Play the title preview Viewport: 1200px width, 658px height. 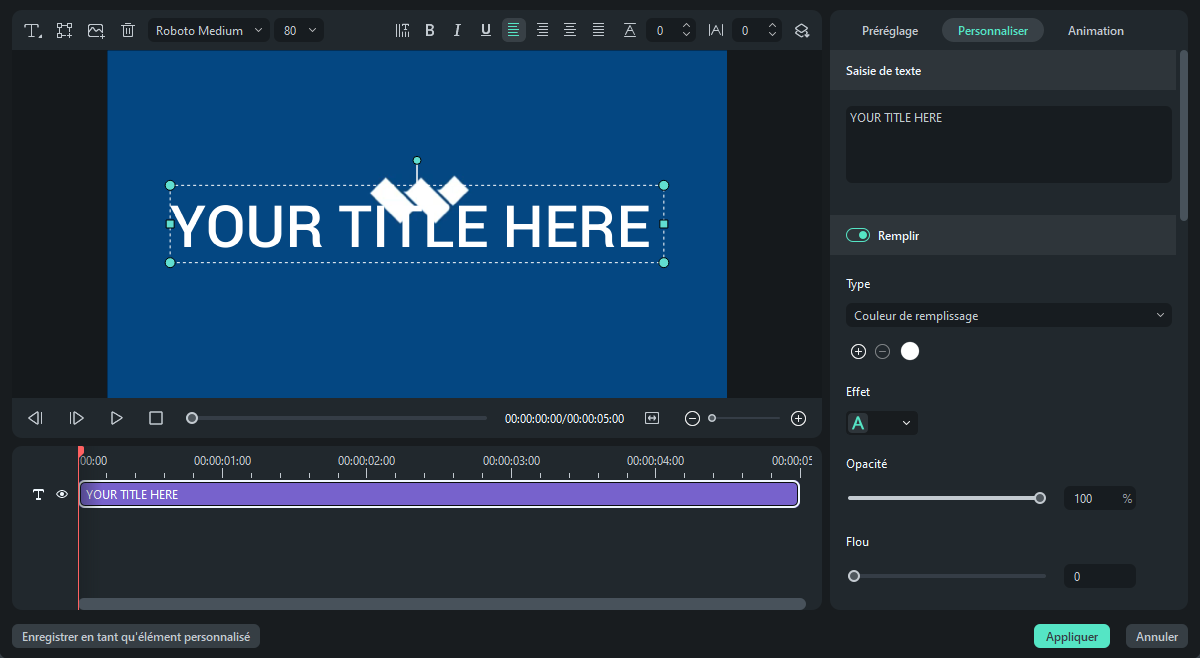click(116, 418)
